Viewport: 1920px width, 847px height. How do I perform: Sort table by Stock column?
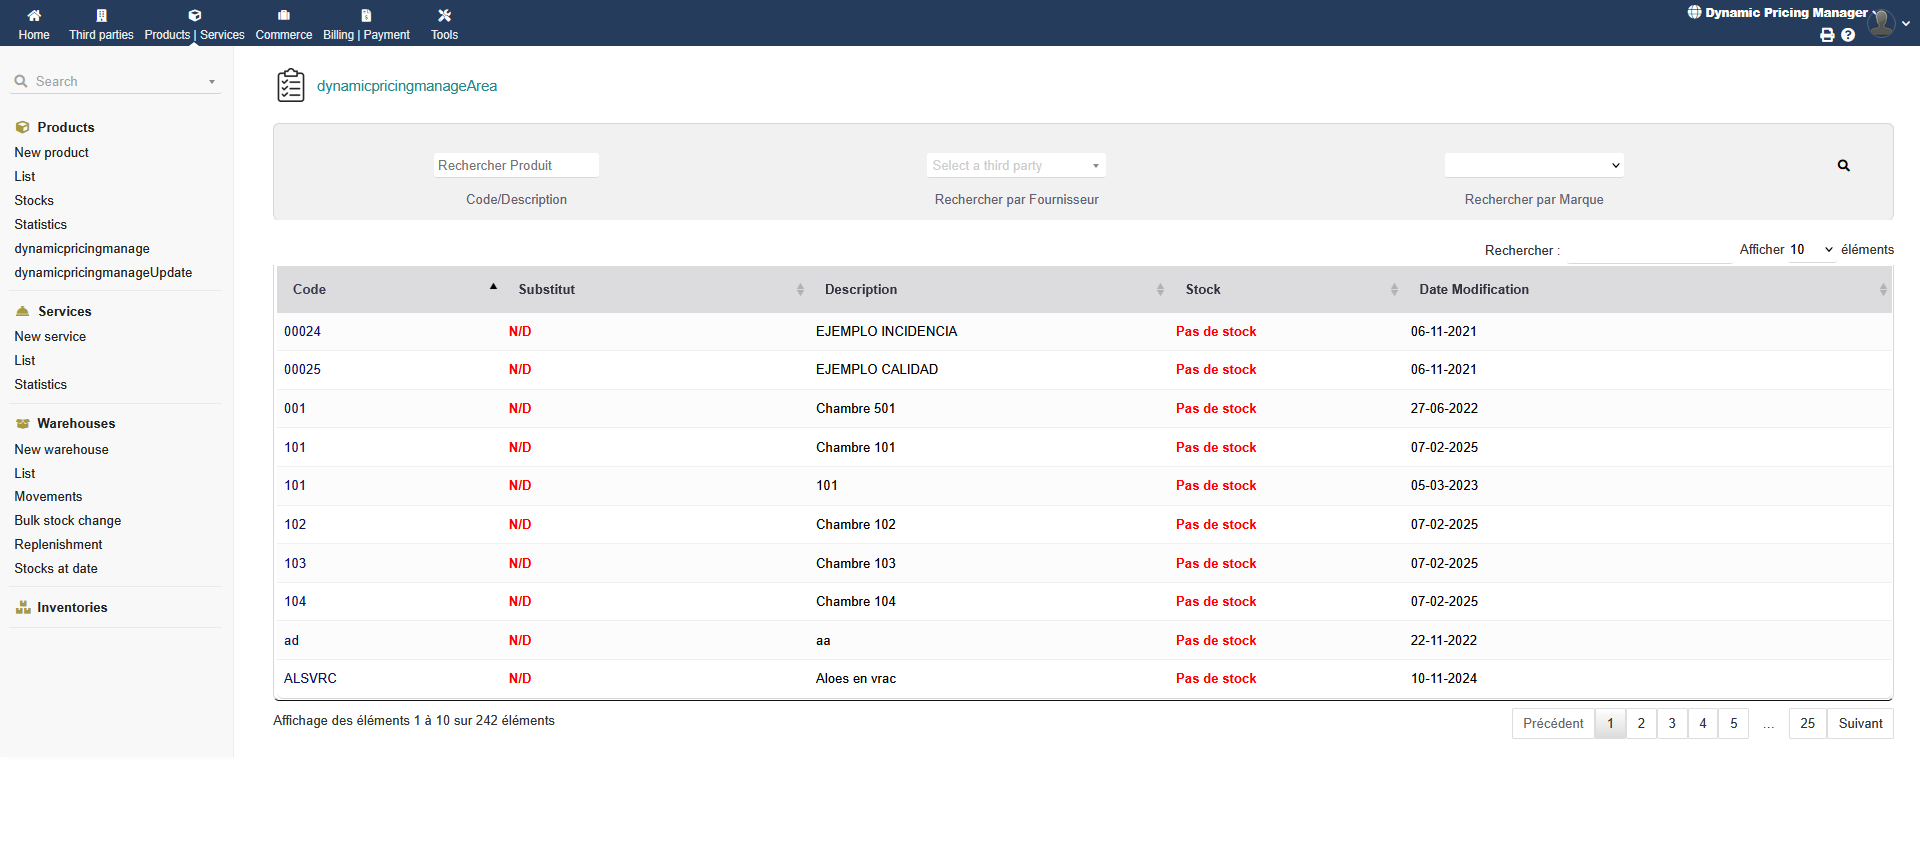pyautogui.click(x=1290, y=289)
